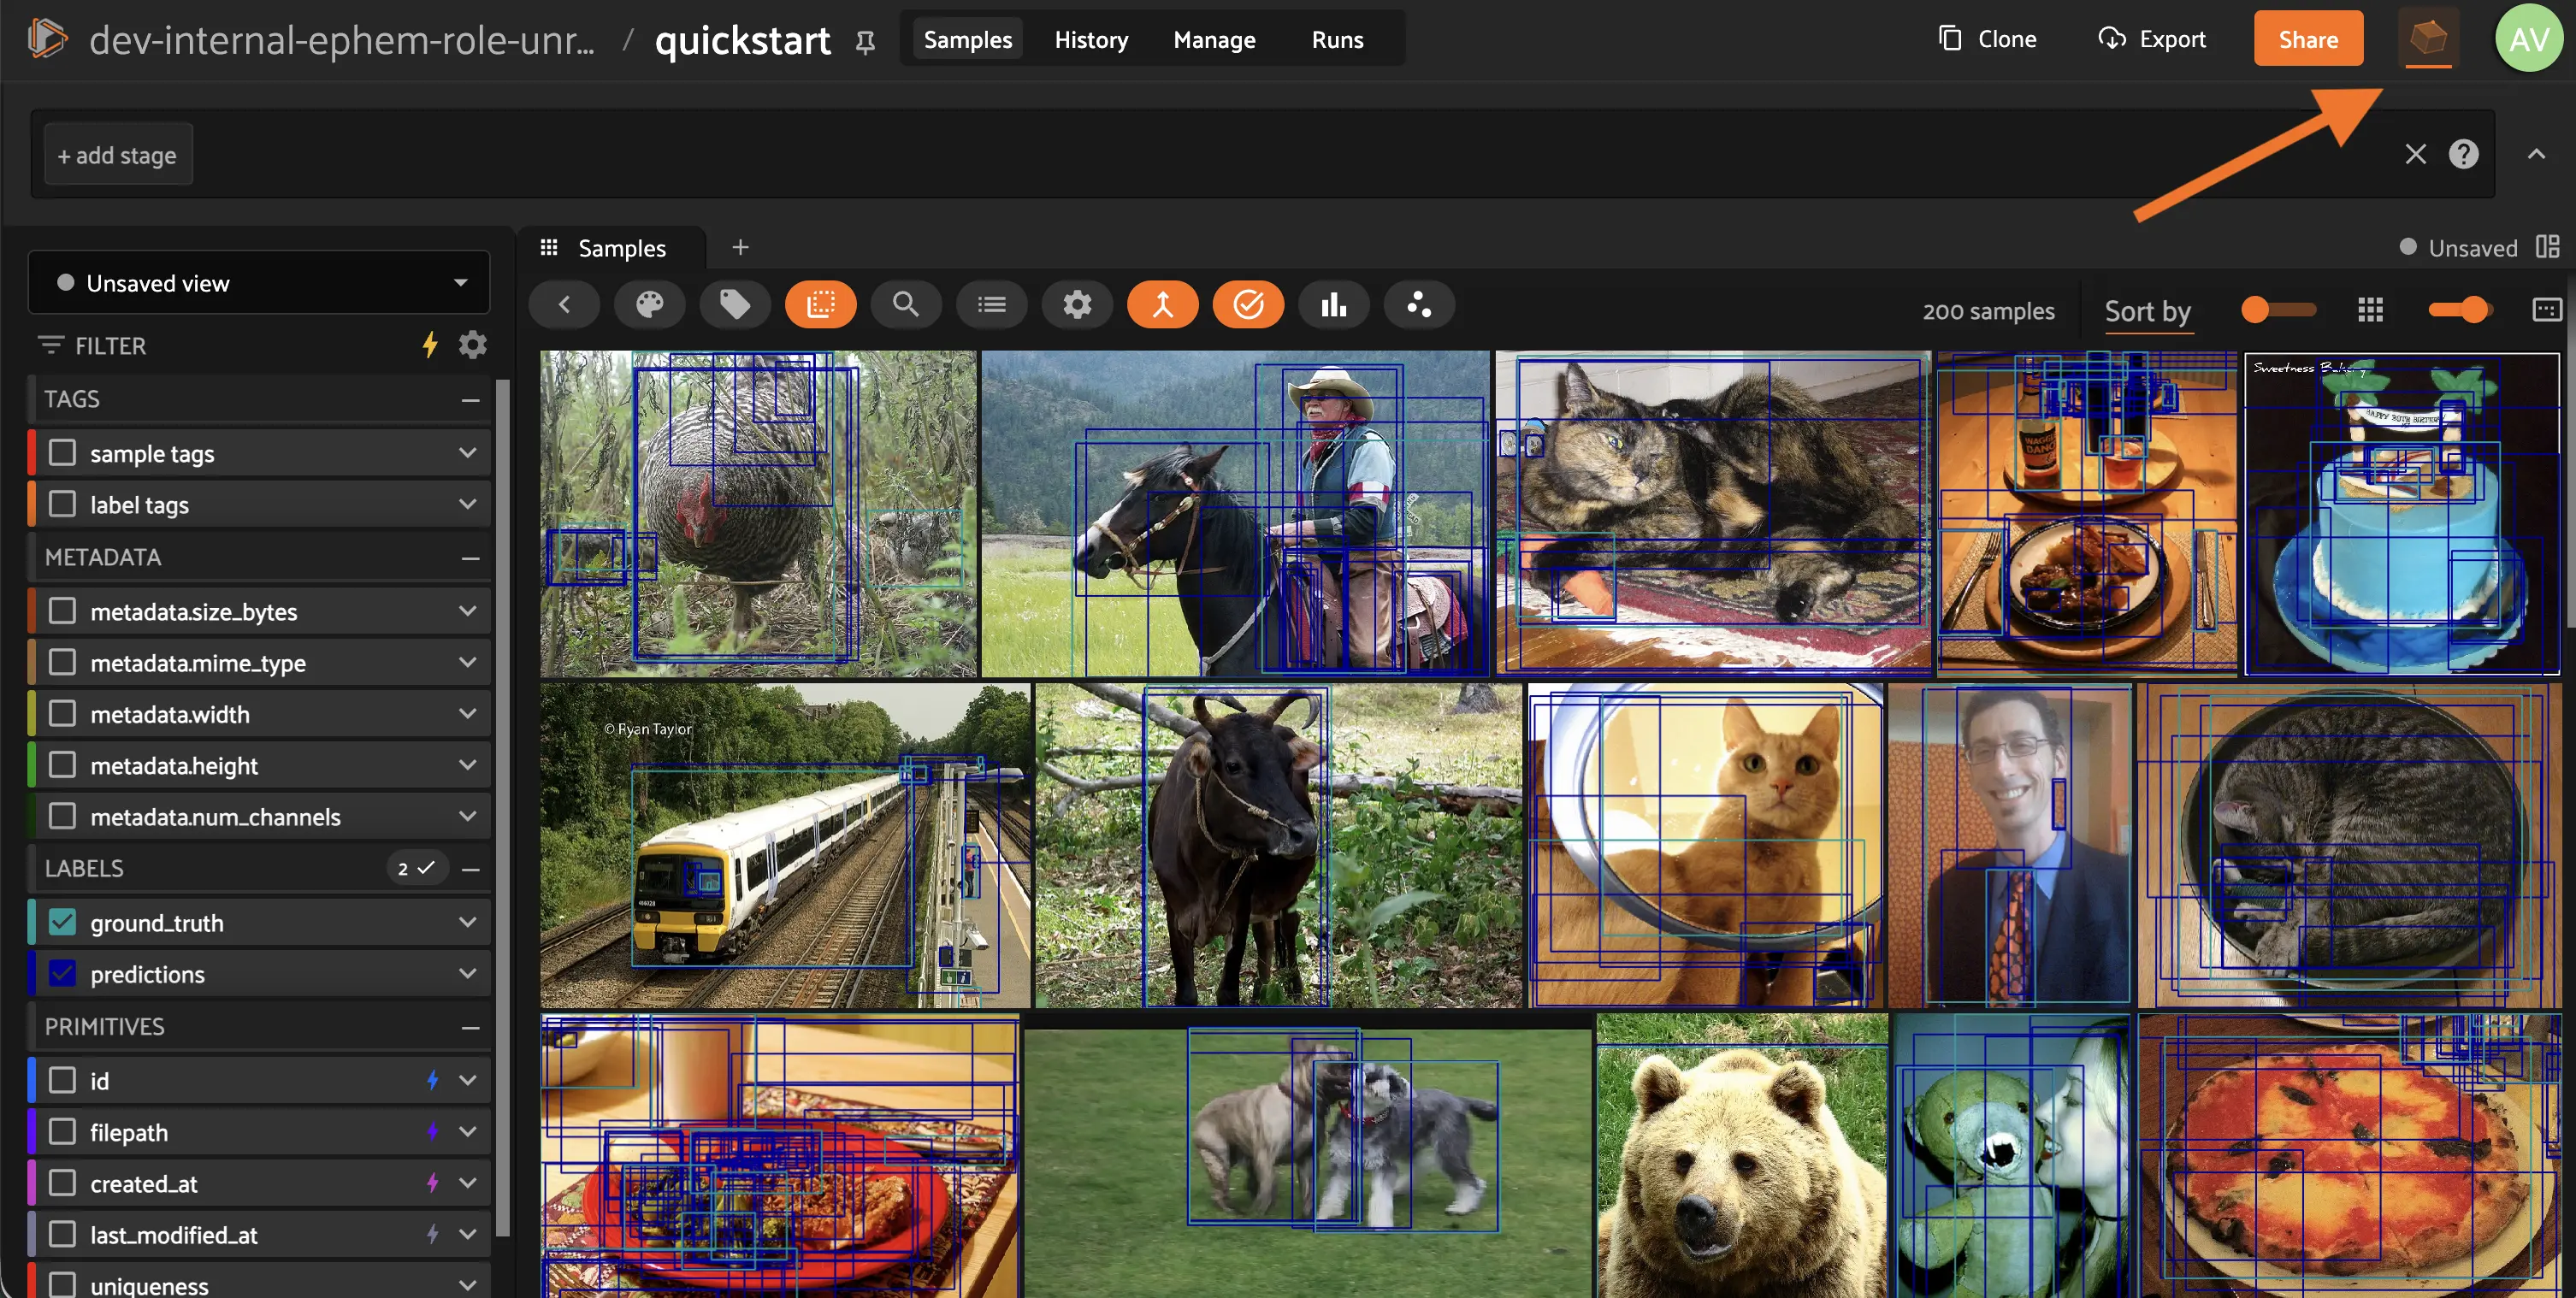Switch to the History tab
The width and height of the screenshot is (2576, 1298).
[1091, 39]
